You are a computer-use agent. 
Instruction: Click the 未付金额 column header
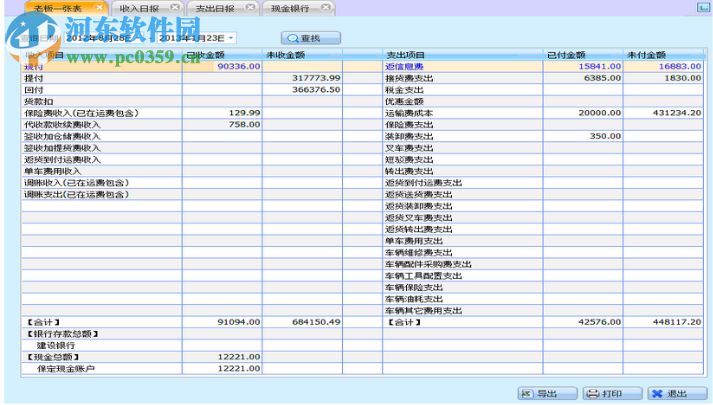(663, 55)
